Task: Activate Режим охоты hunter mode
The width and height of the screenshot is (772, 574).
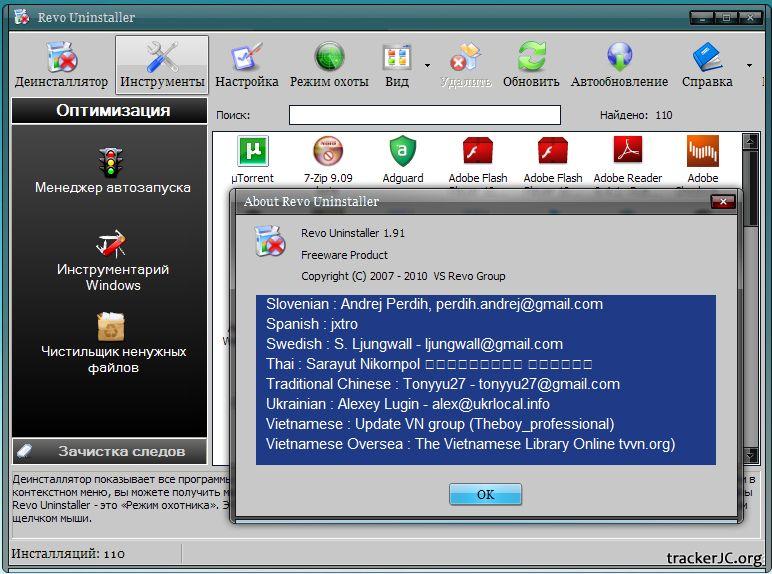Action: pyautogui.click(x=329, y=58)
